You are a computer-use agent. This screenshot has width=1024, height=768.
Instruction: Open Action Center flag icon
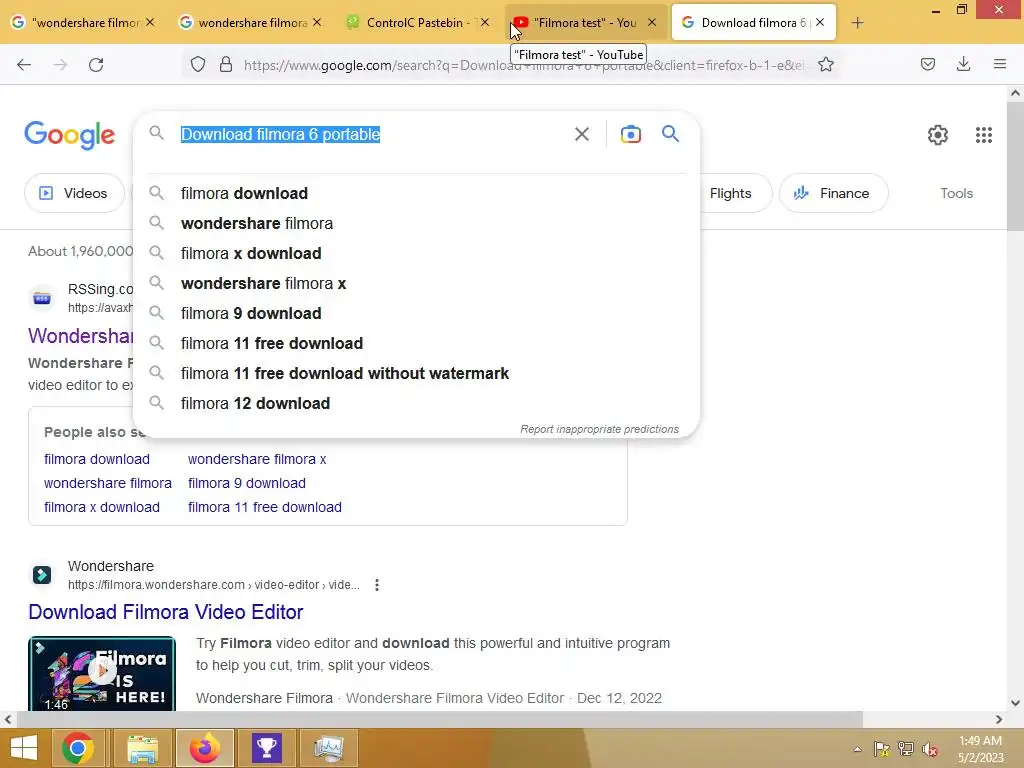pos(881,749)
